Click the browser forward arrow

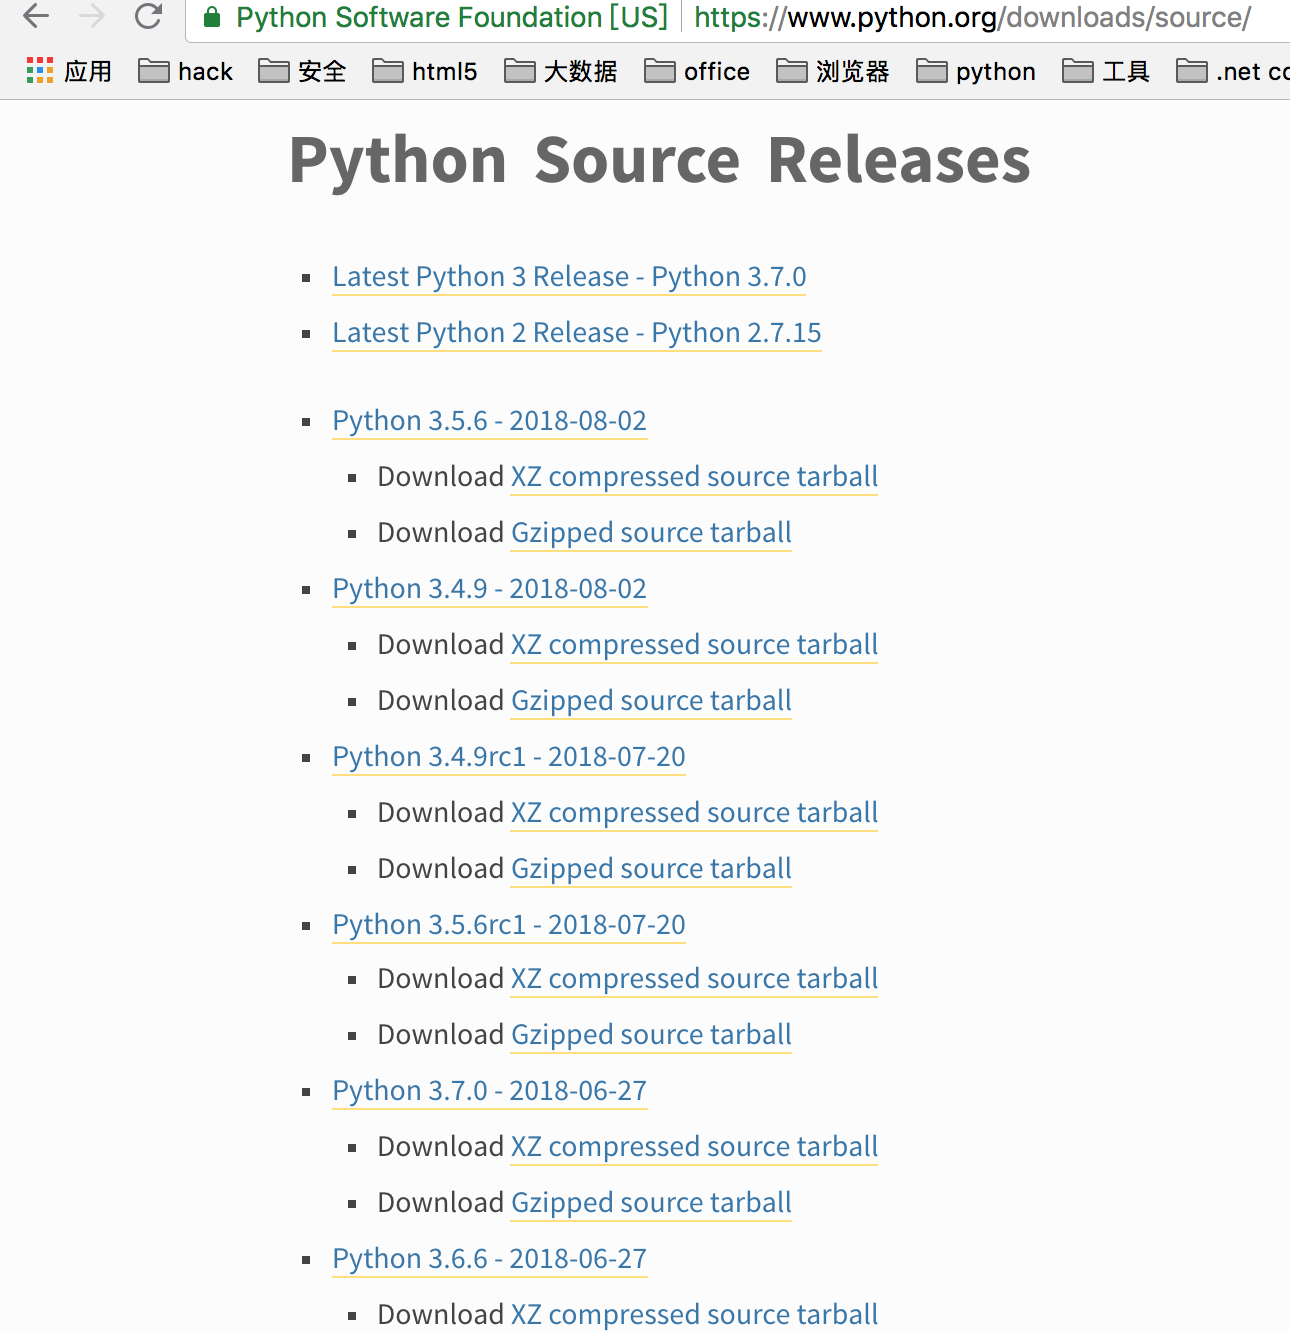[x=92, y=16]
